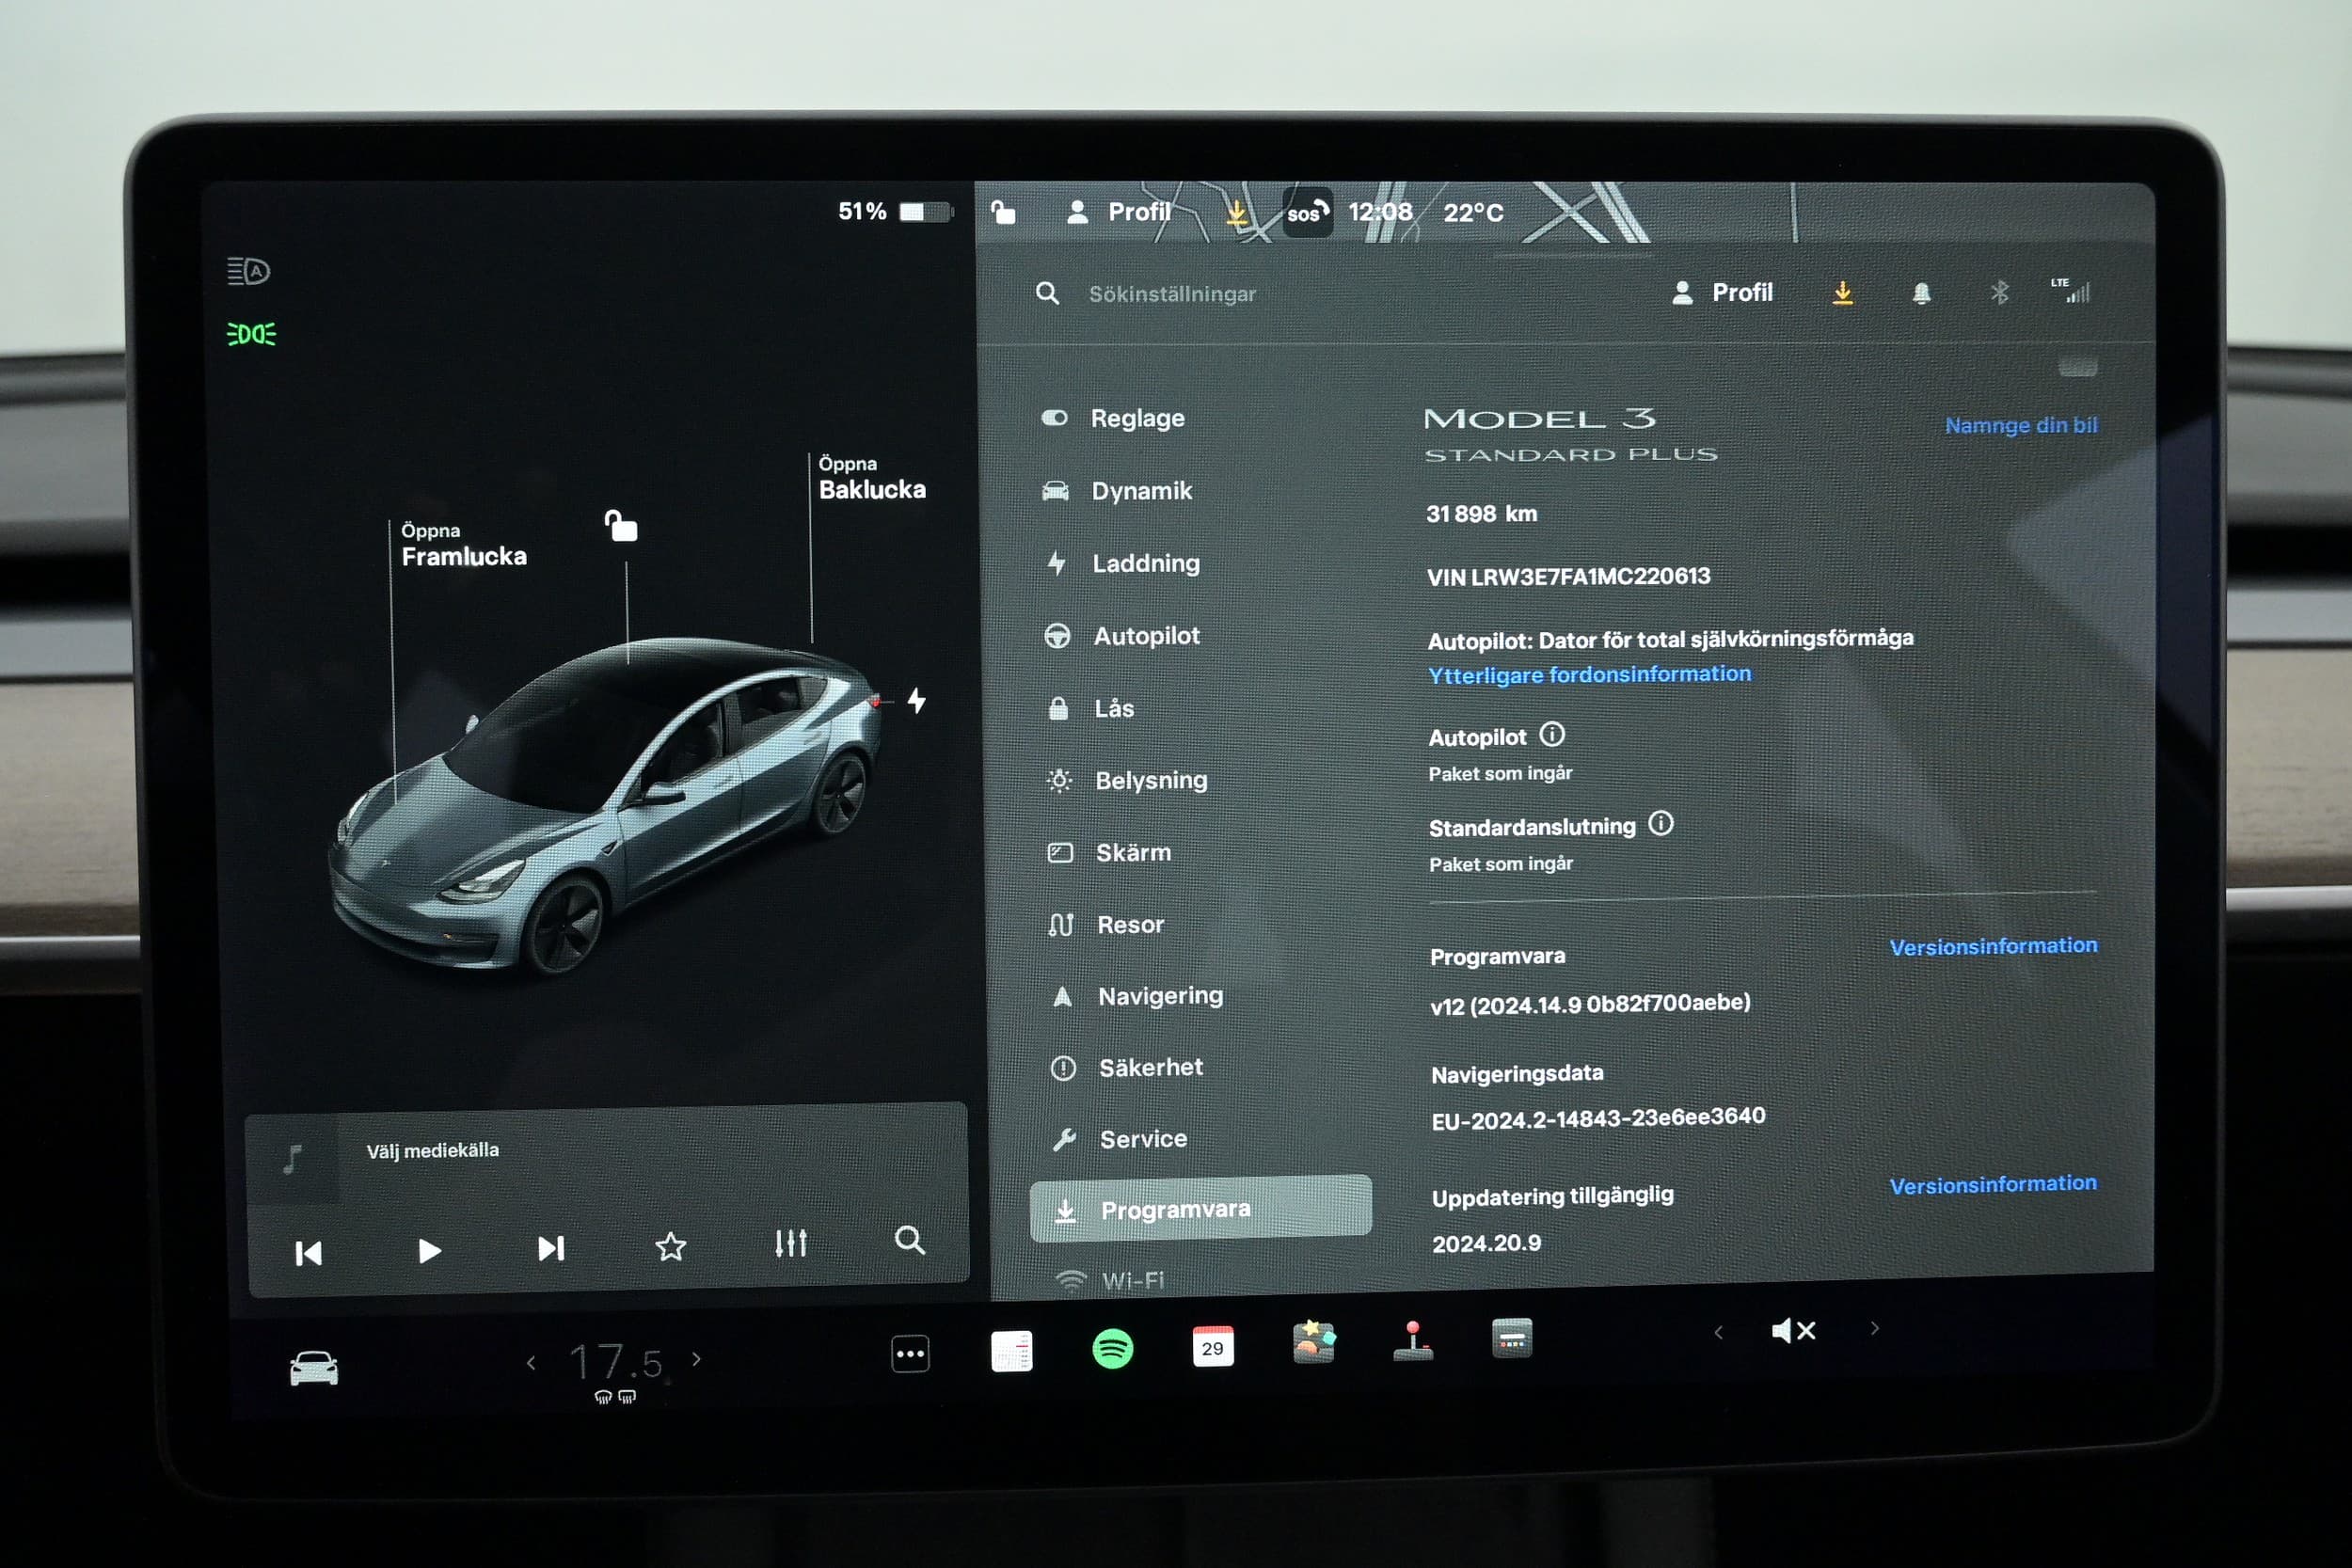The width and height of the screenshot is (2352, 1568).
Task: Open Profil in the top status bar
Action: (1119, 212)
